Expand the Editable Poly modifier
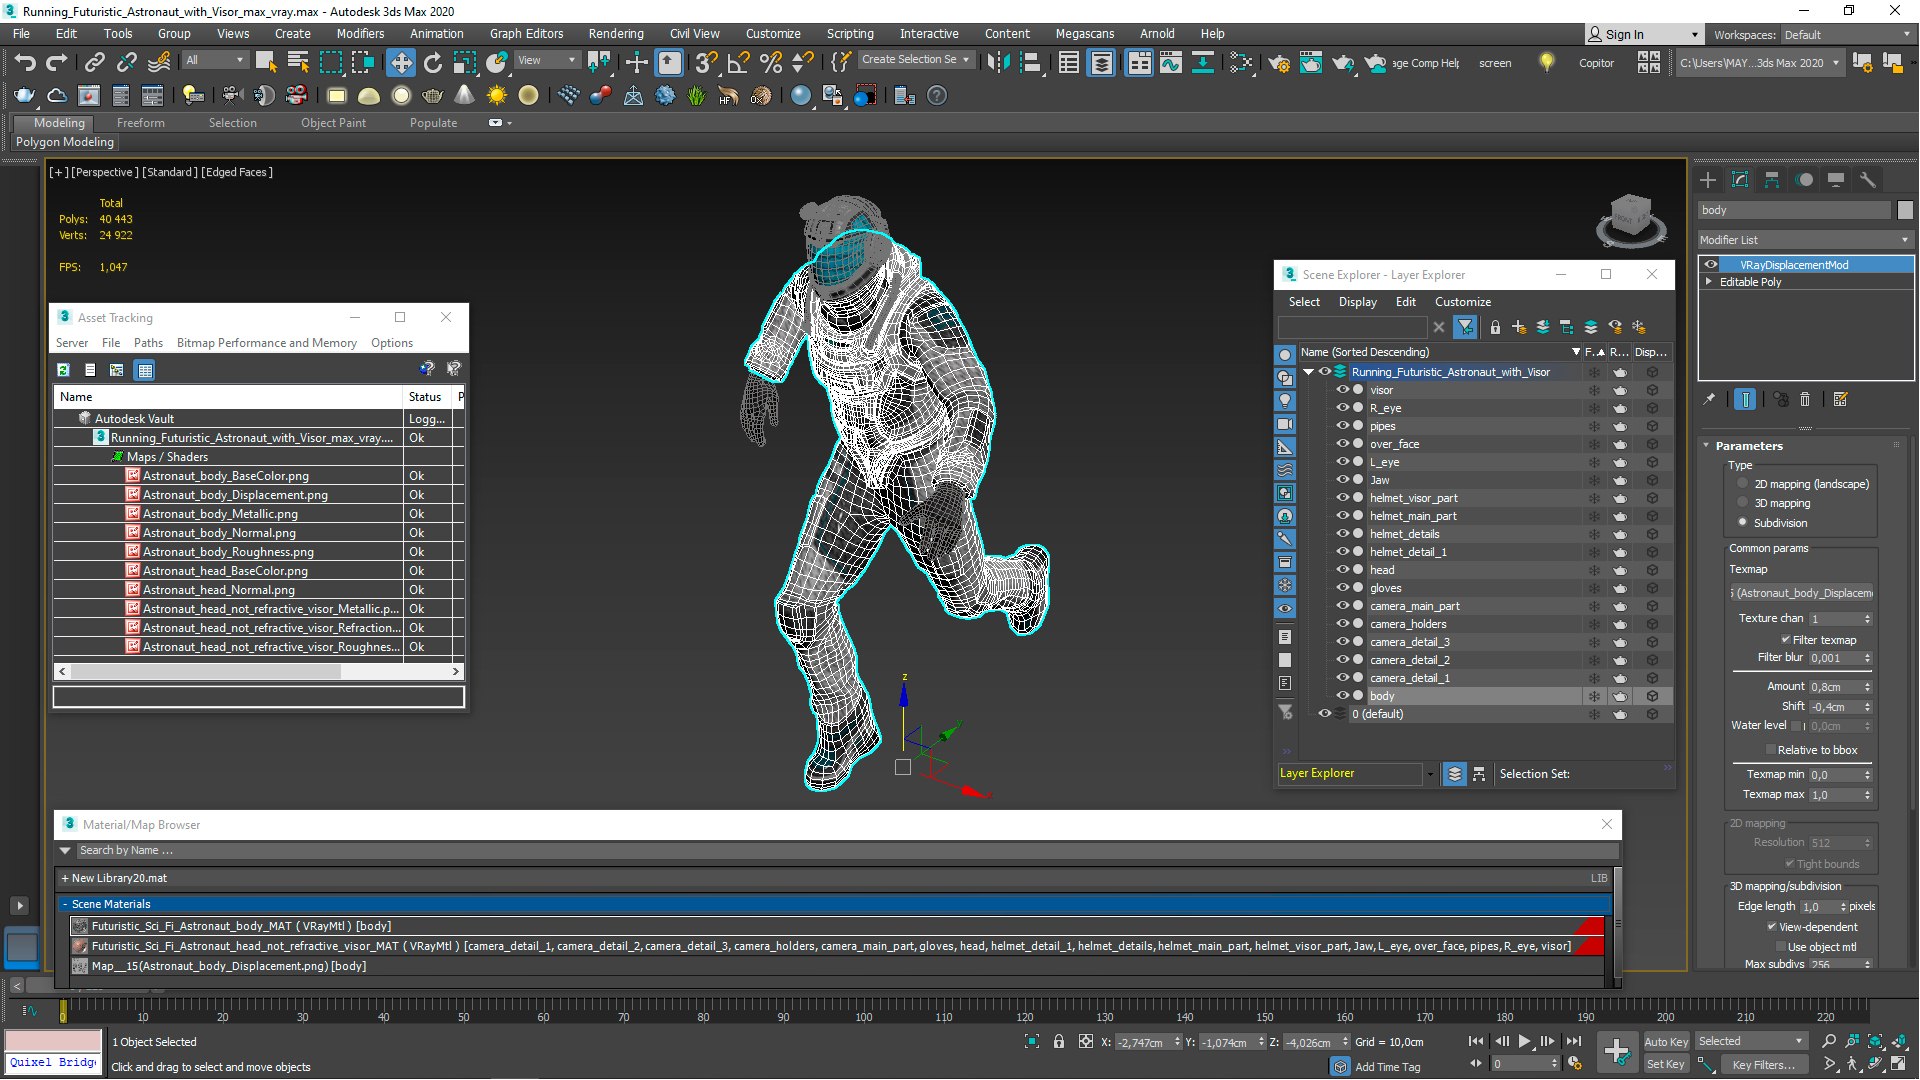 [1709, 282]
